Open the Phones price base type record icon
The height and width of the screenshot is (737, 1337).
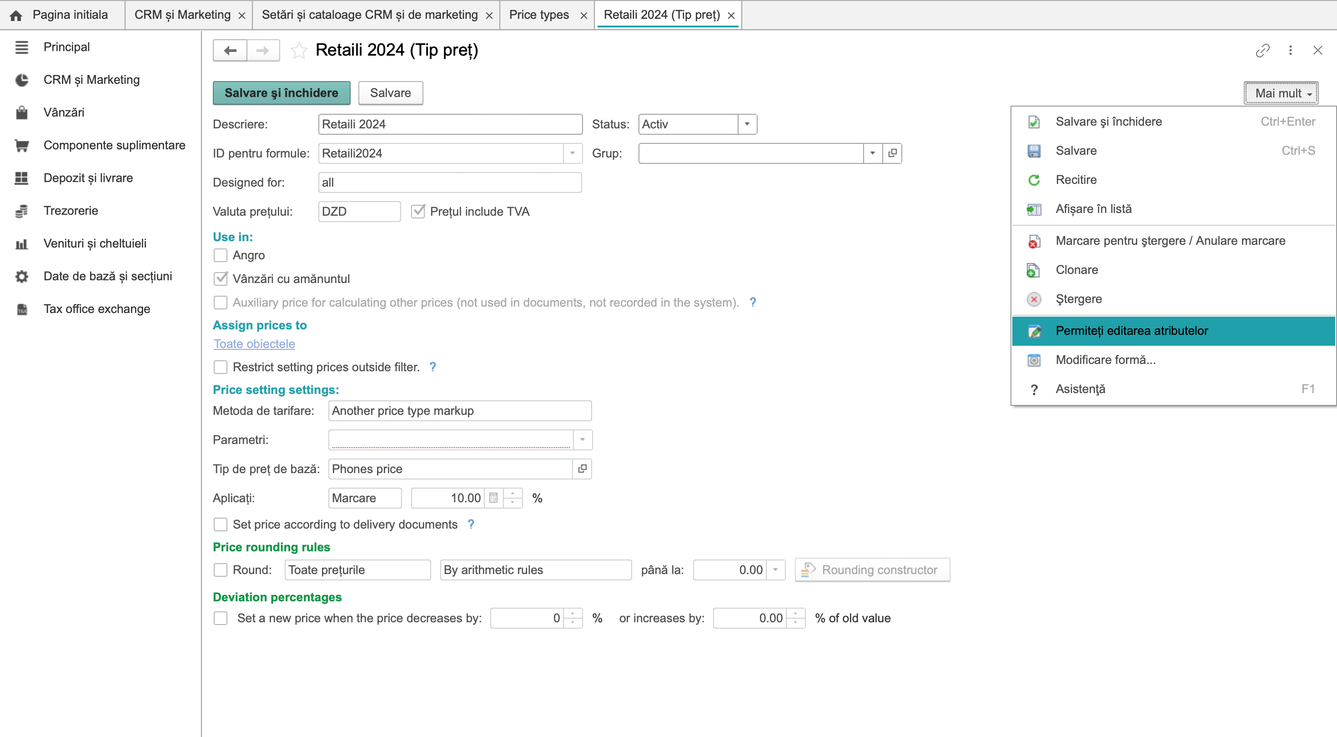[582, 469]
